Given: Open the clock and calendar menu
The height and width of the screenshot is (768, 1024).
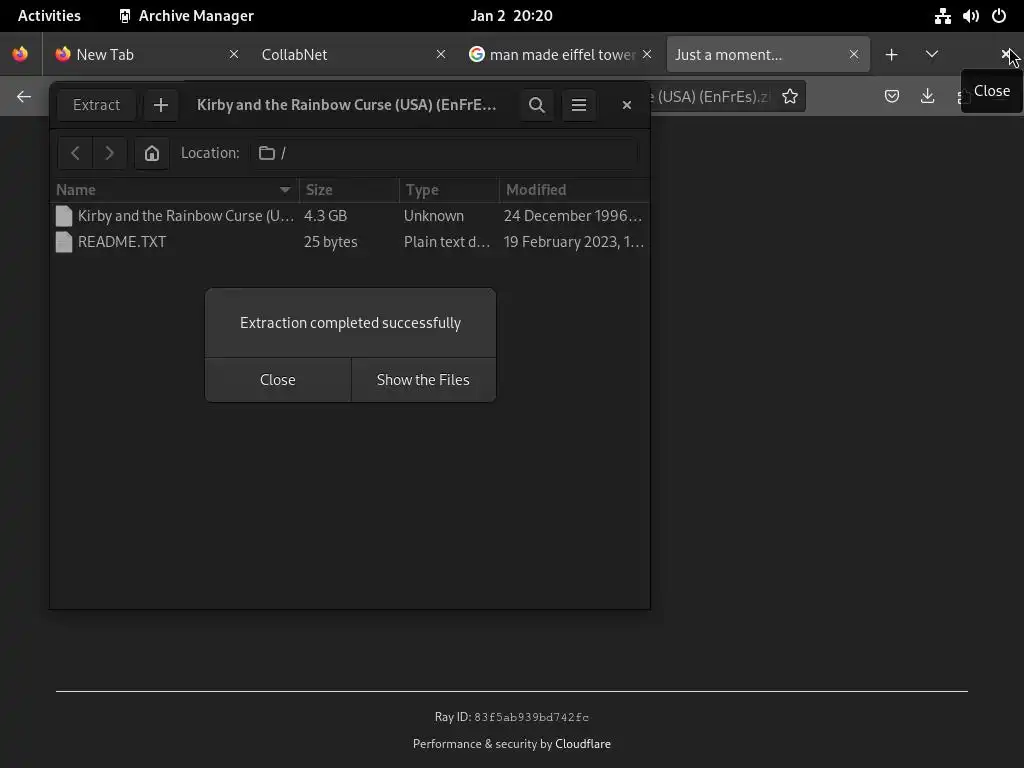Looking at the screenshot, I should [512, 16].
